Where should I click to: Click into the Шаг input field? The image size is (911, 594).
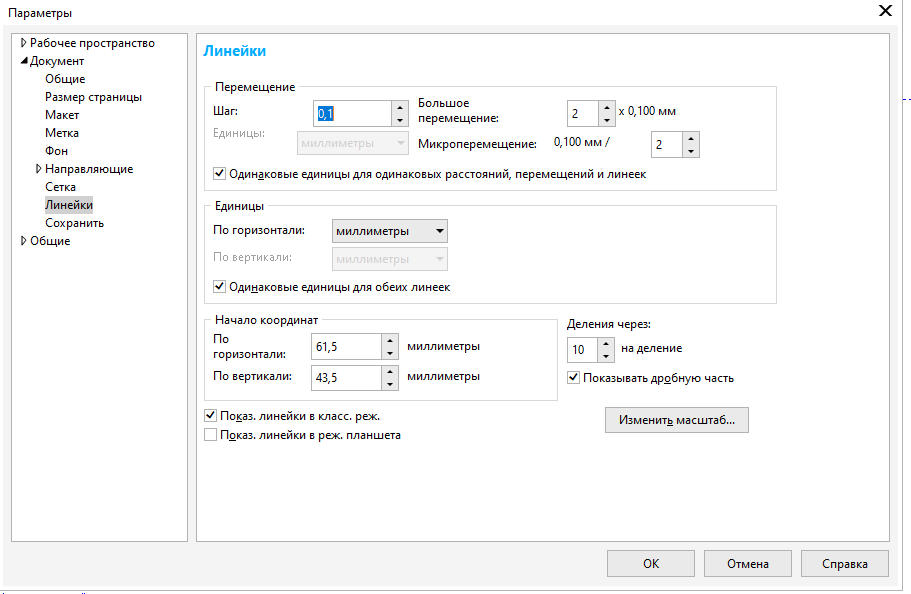[x=353, y=113]
